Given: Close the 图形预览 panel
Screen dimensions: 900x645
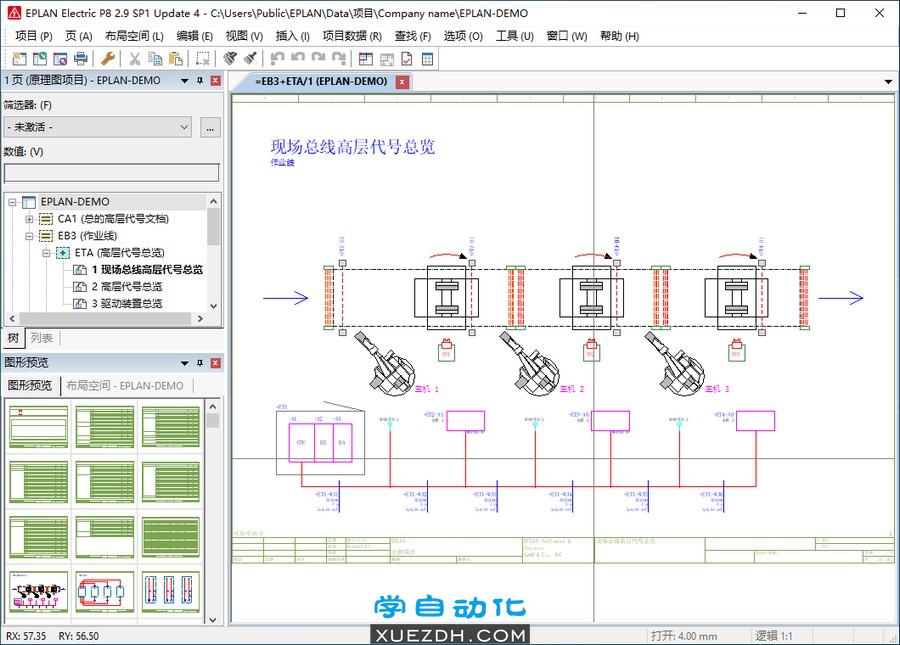Looking at the screenshot, I should pos(215,363).
